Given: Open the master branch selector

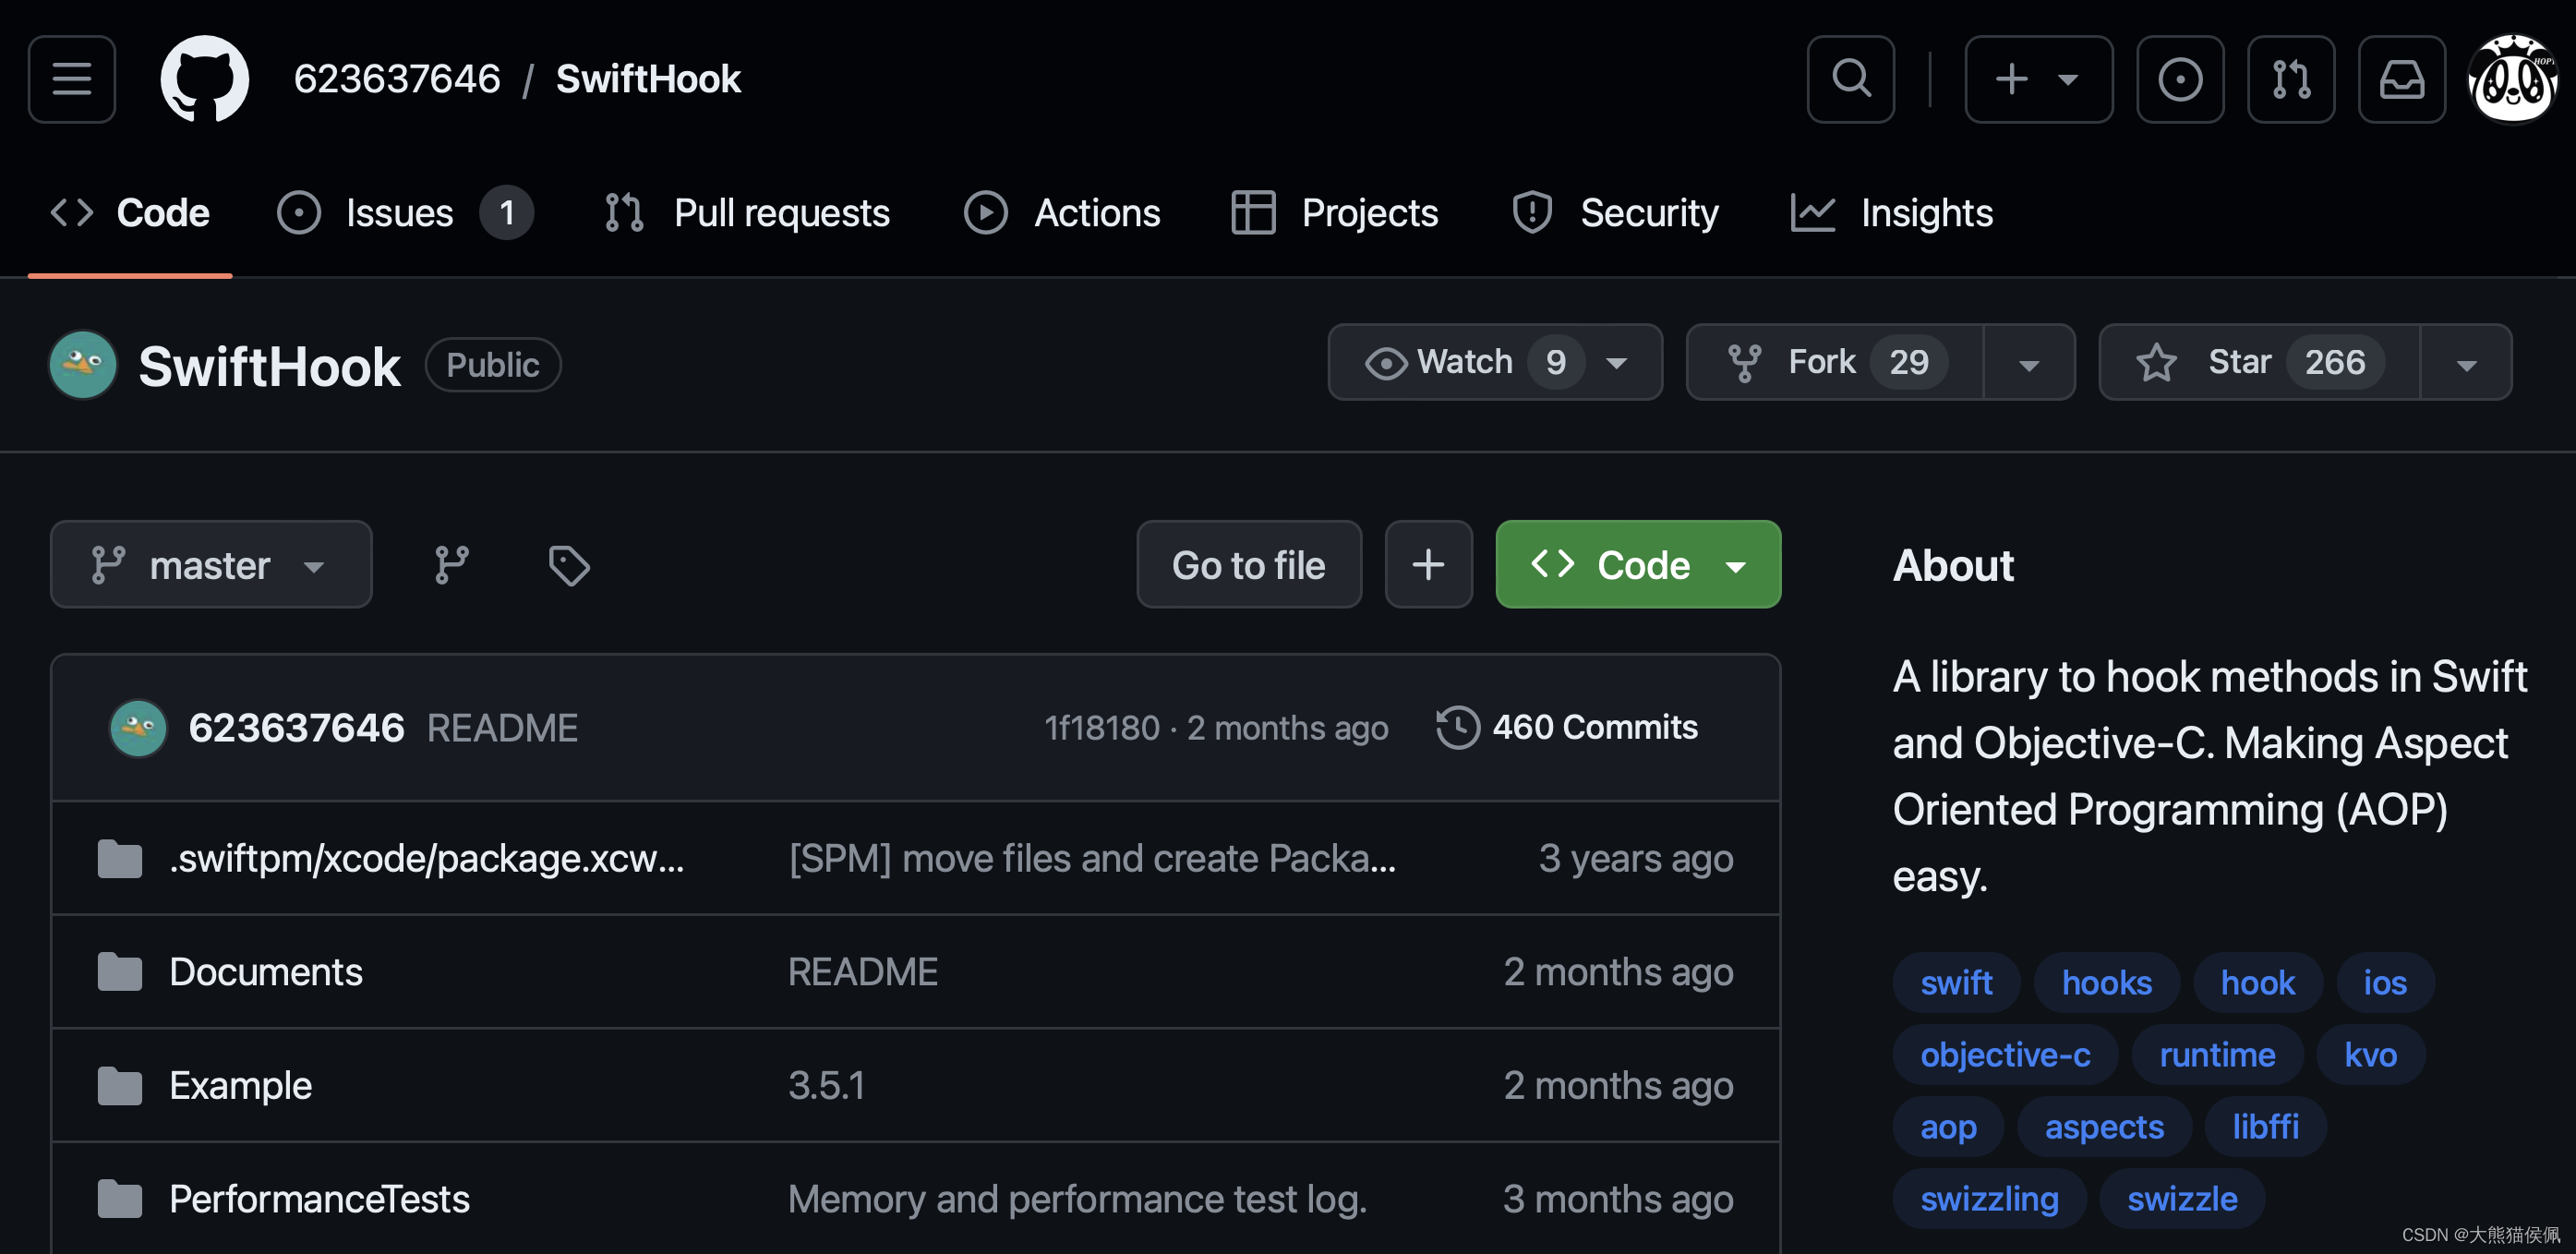Looking at the screenshot, I should click(x=211, y=565).
